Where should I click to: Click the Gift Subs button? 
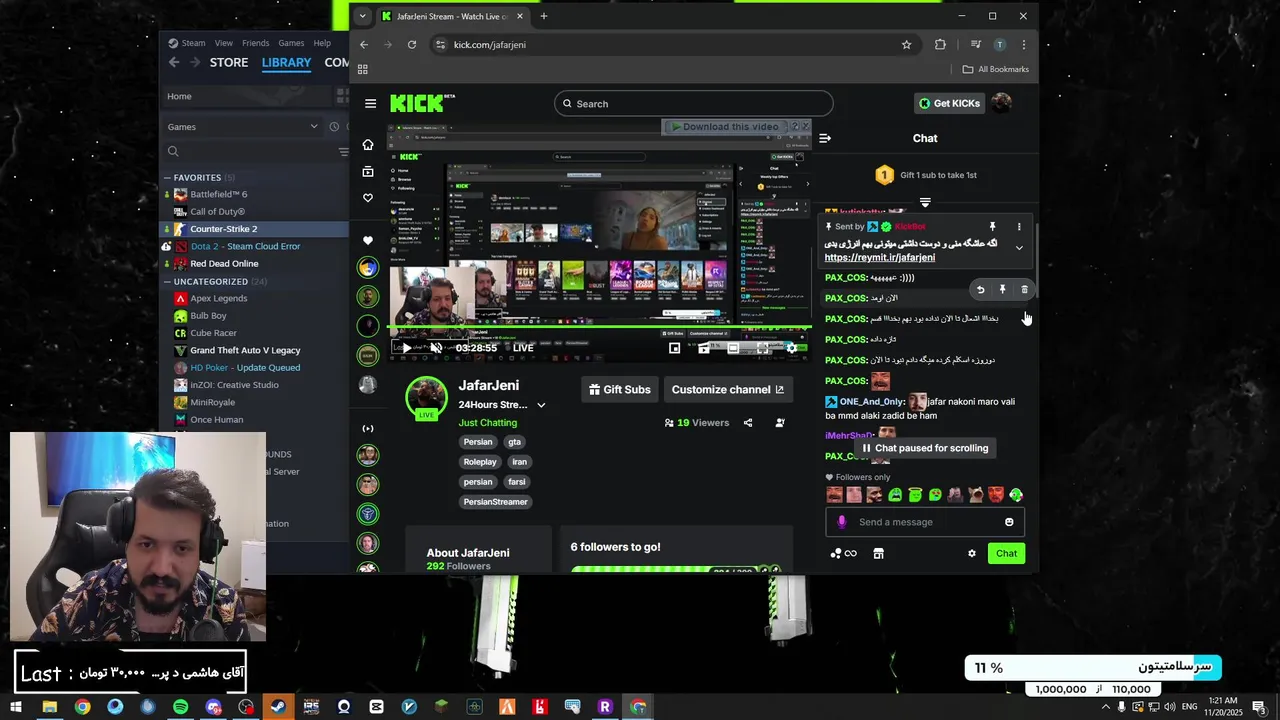click(x=619, y=390)
